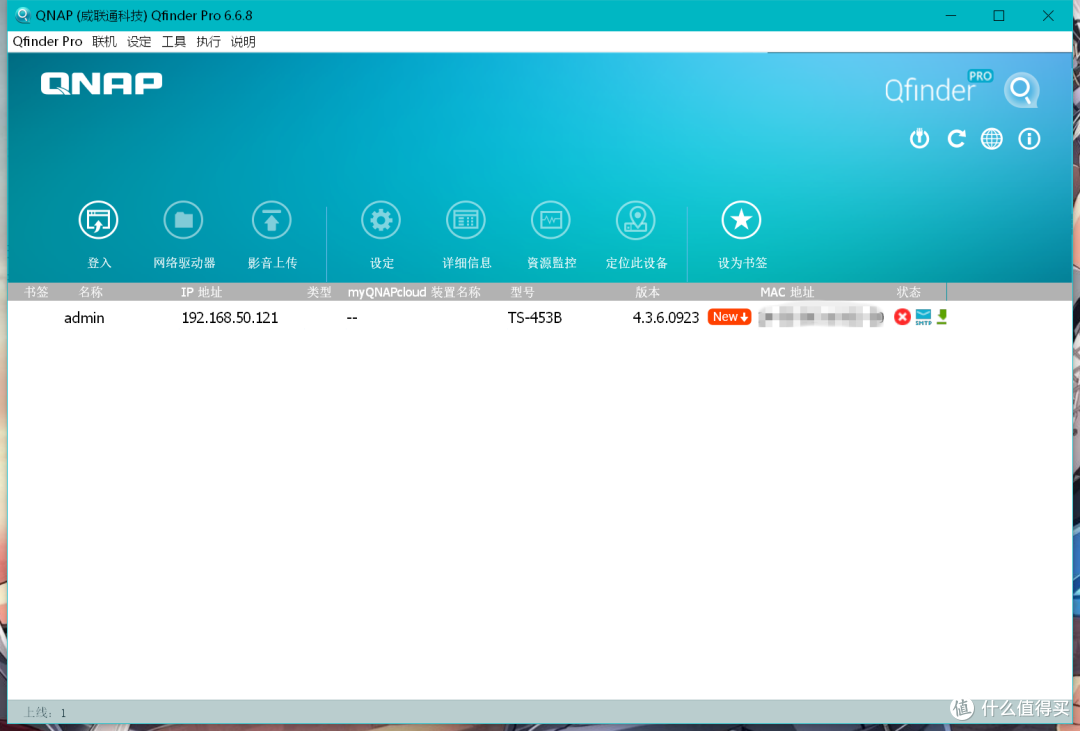Open the 工具 tools menu
This screenshot has width=1080, height=731.
[174, 41]
